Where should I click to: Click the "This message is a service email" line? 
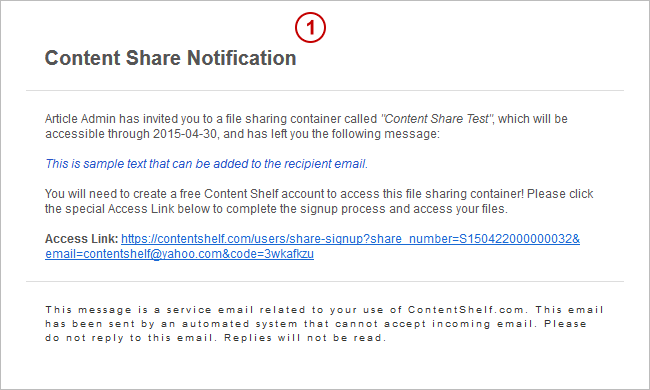click(x=149, y=310)
